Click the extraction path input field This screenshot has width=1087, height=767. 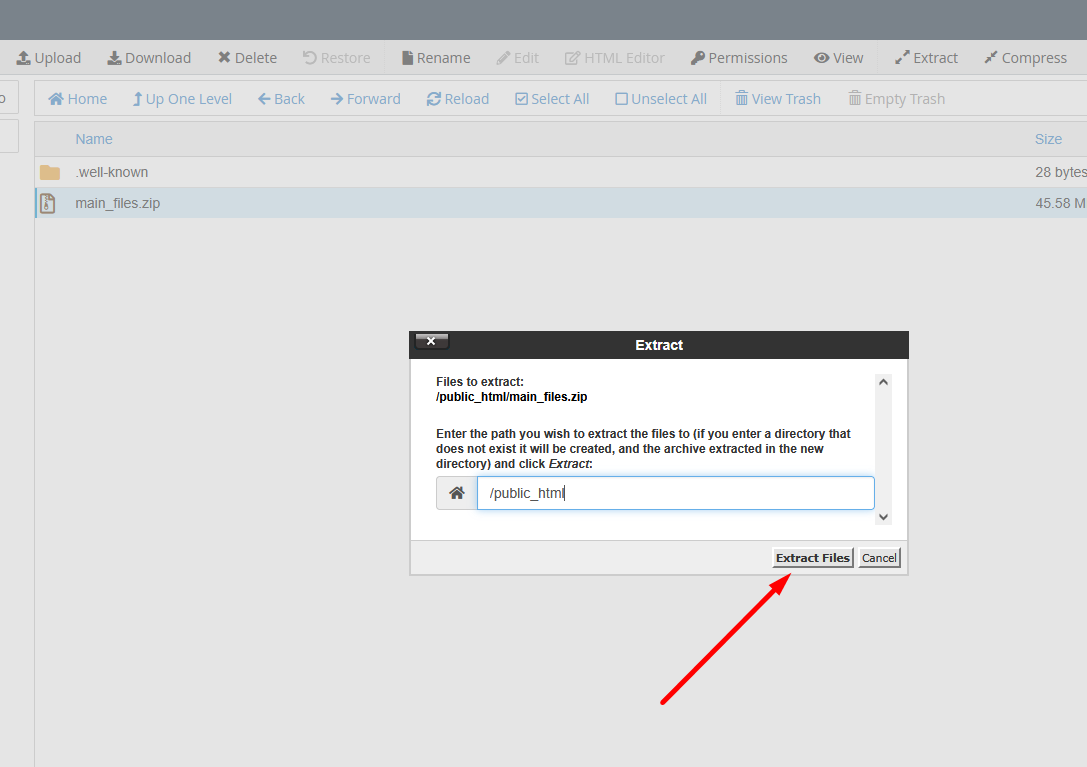click(675, 493)
